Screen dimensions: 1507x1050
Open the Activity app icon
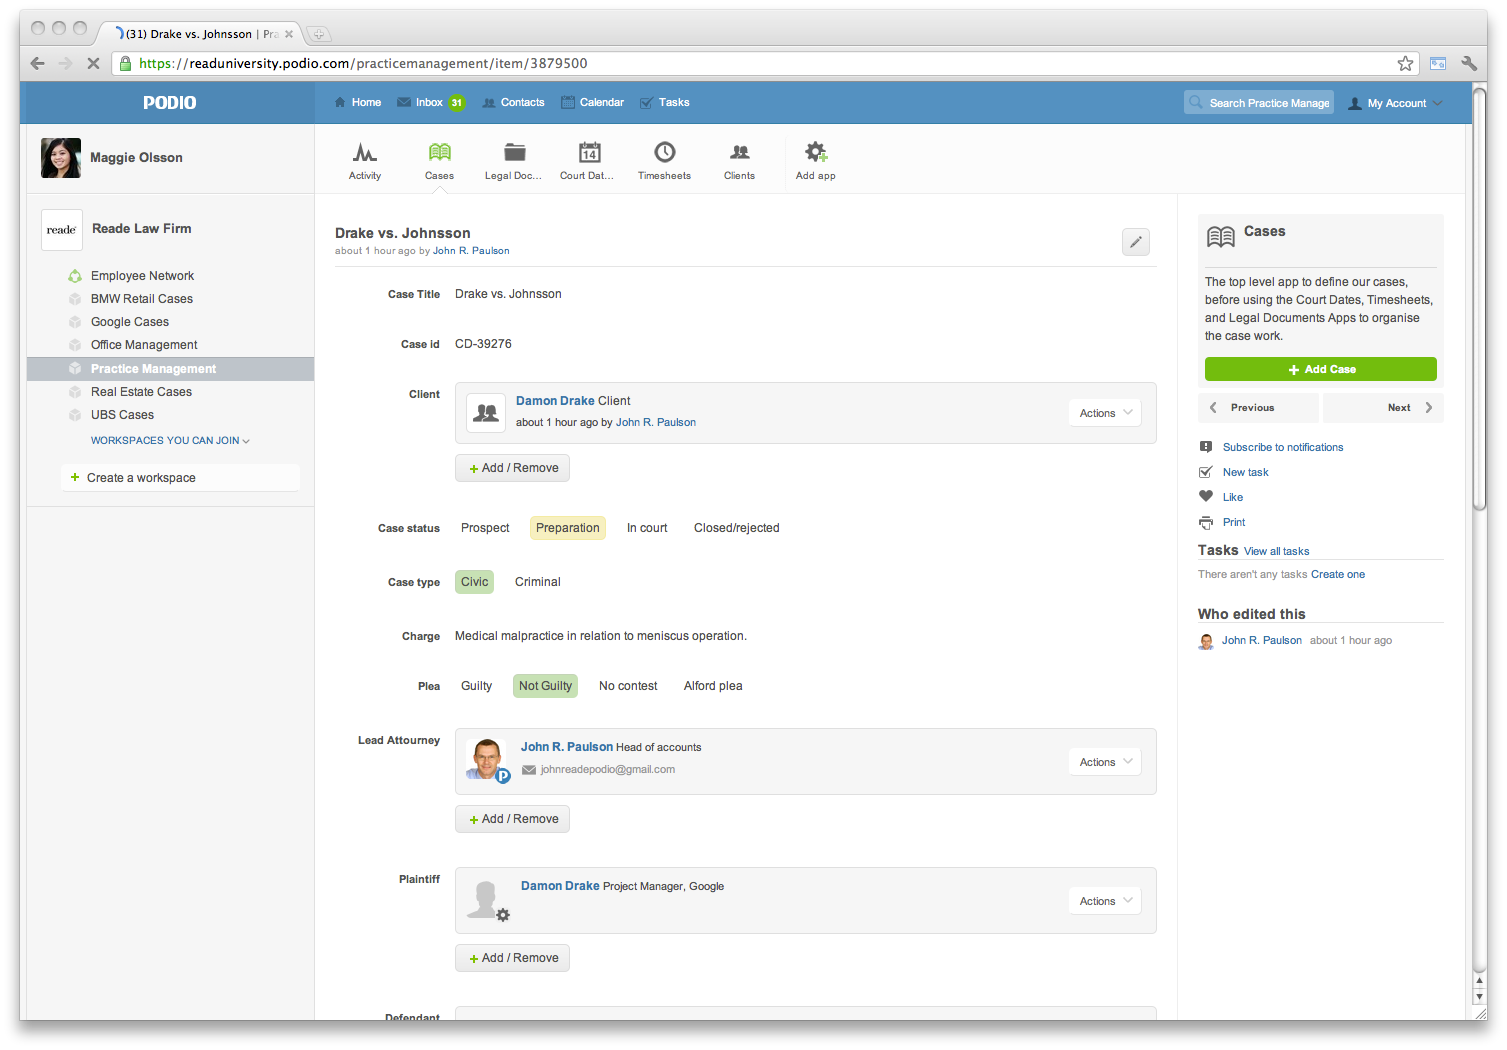coord(365,153)
